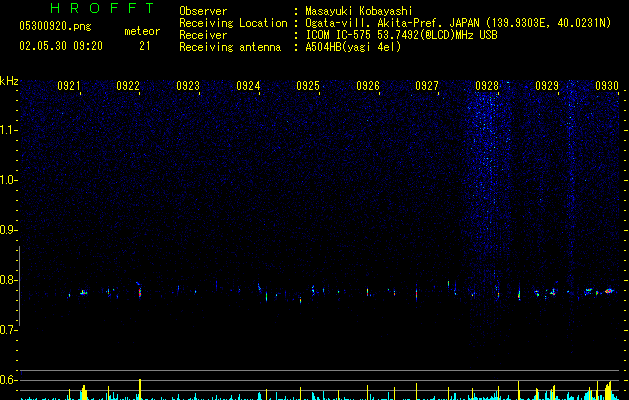Click the 0929 time marker
Screen dimensions: 629x400
click(547, 85)
